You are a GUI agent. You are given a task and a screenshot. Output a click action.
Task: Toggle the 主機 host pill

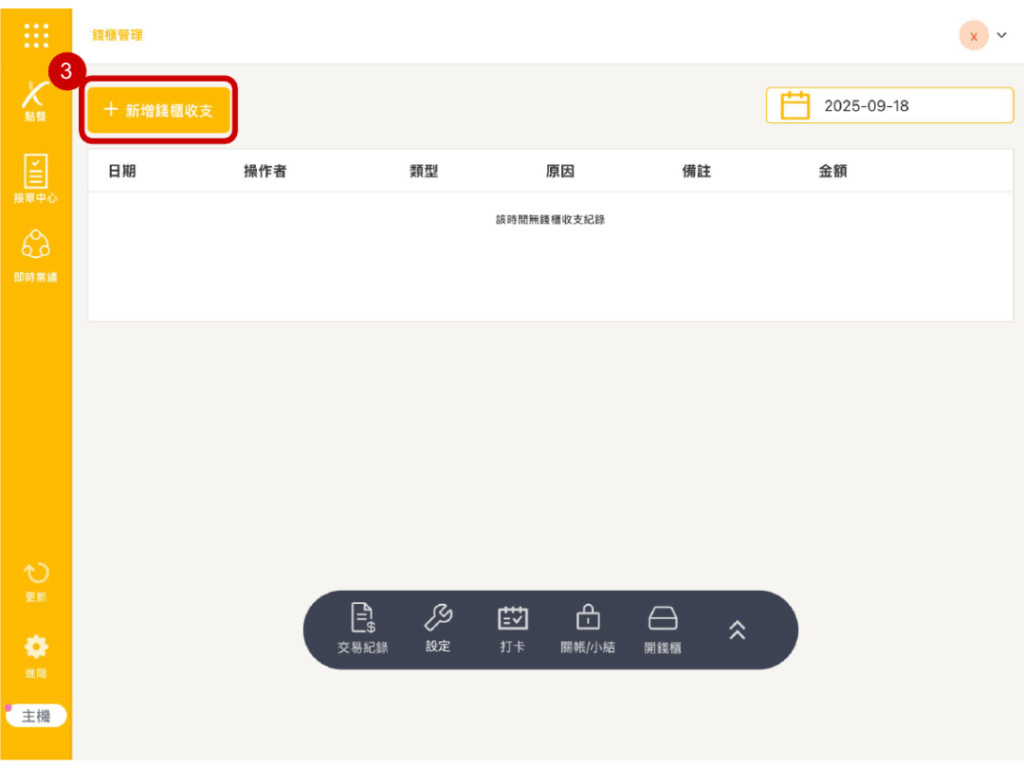coord(36,716)
